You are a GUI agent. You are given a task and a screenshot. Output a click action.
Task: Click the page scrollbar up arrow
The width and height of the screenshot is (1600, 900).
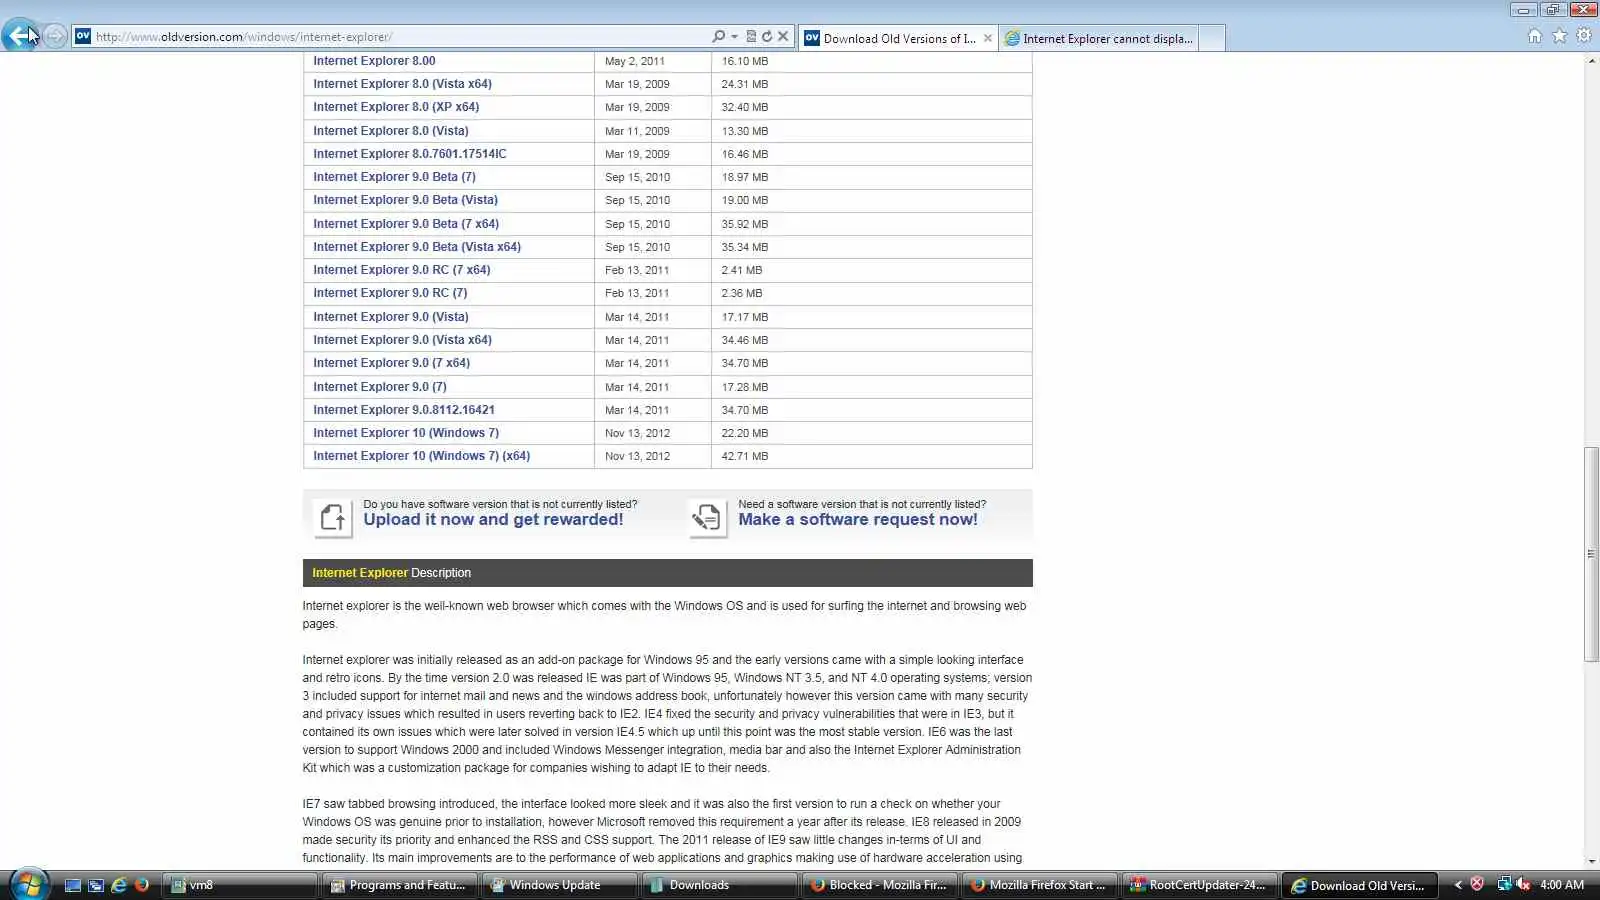pos(1591,61)
